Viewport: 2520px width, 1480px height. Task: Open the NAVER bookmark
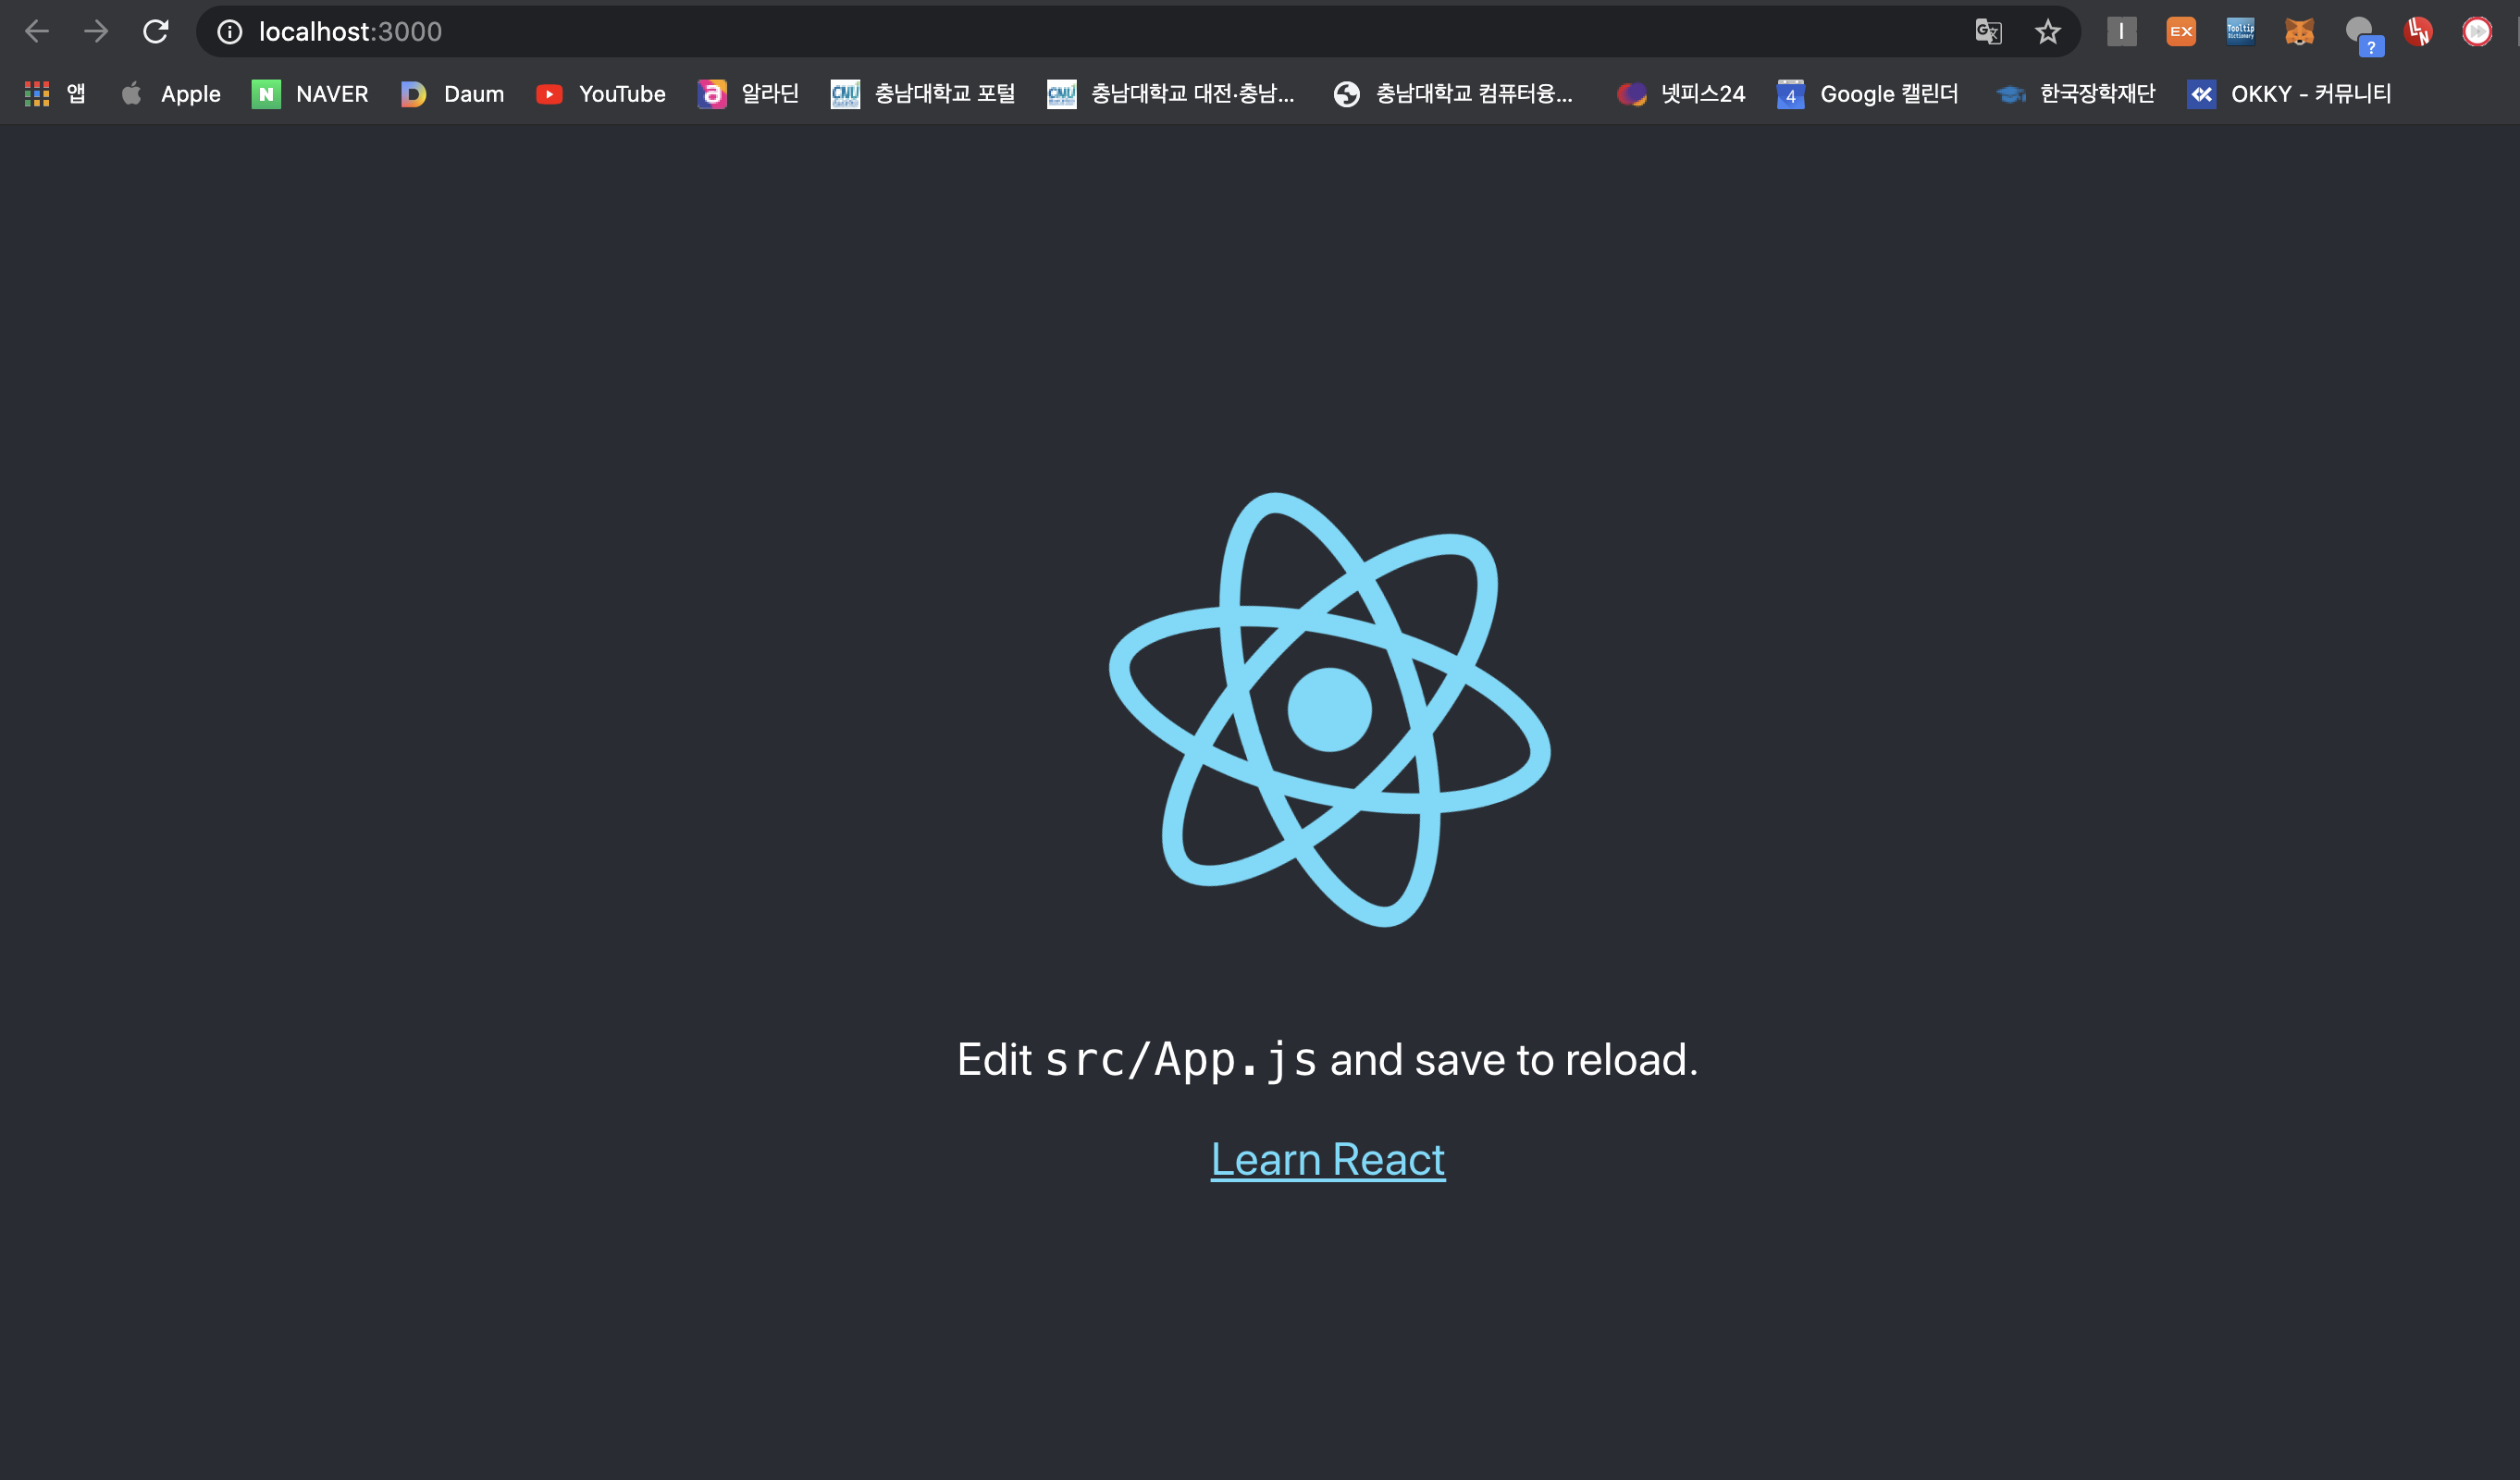point(310,94)
